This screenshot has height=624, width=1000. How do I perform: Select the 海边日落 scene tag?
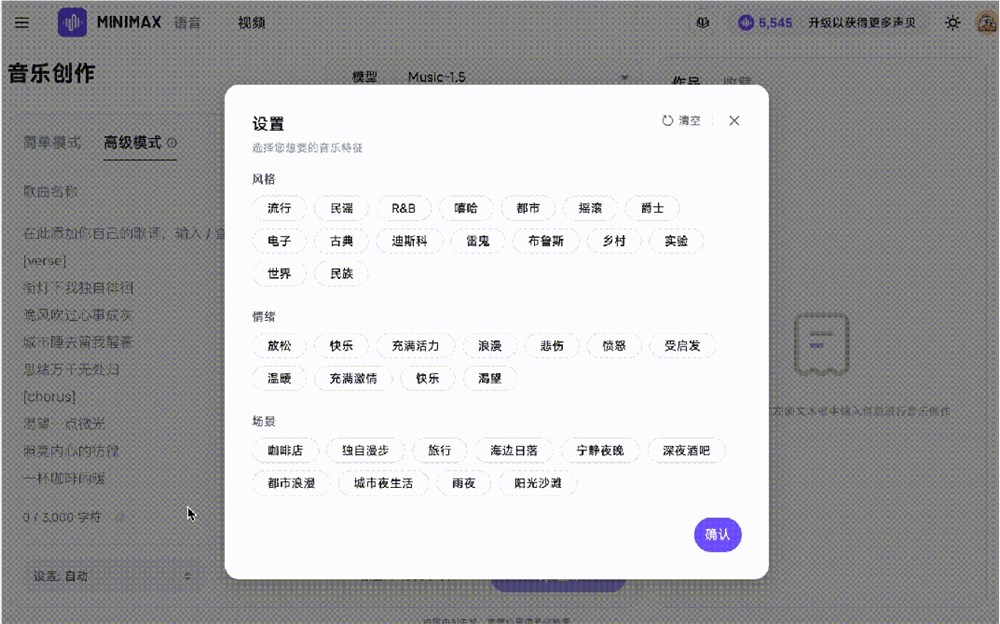click(514, 450)
